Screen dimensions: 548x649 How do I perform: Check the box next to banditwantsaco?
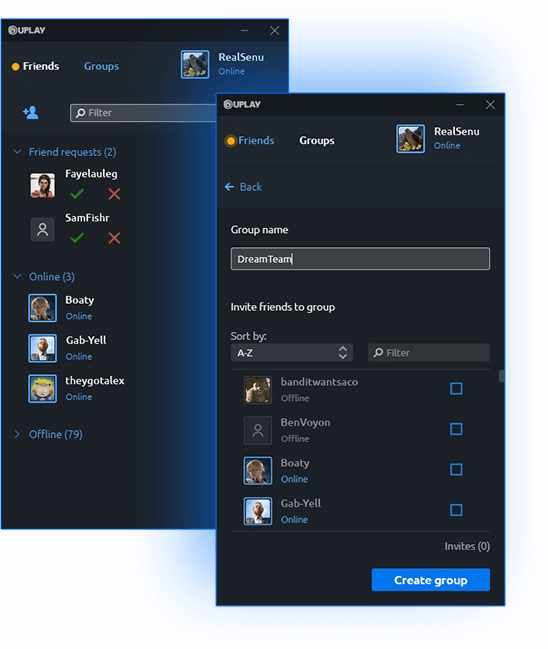[456, 388]
